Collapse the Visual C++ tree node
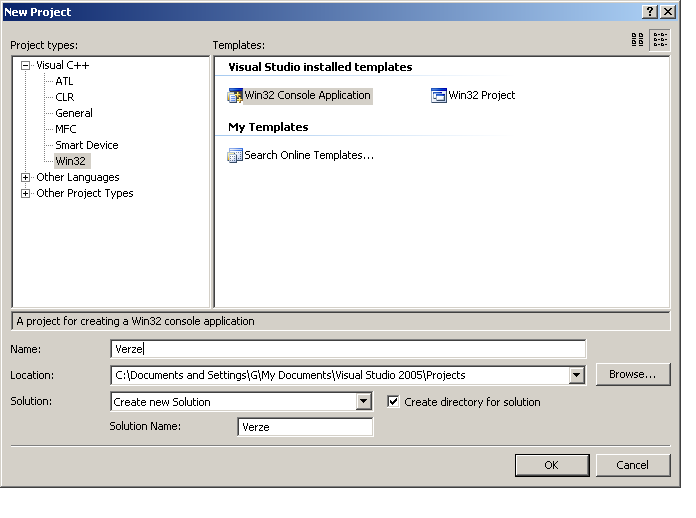Screen dimensions: 696x518 click(25, 66)
